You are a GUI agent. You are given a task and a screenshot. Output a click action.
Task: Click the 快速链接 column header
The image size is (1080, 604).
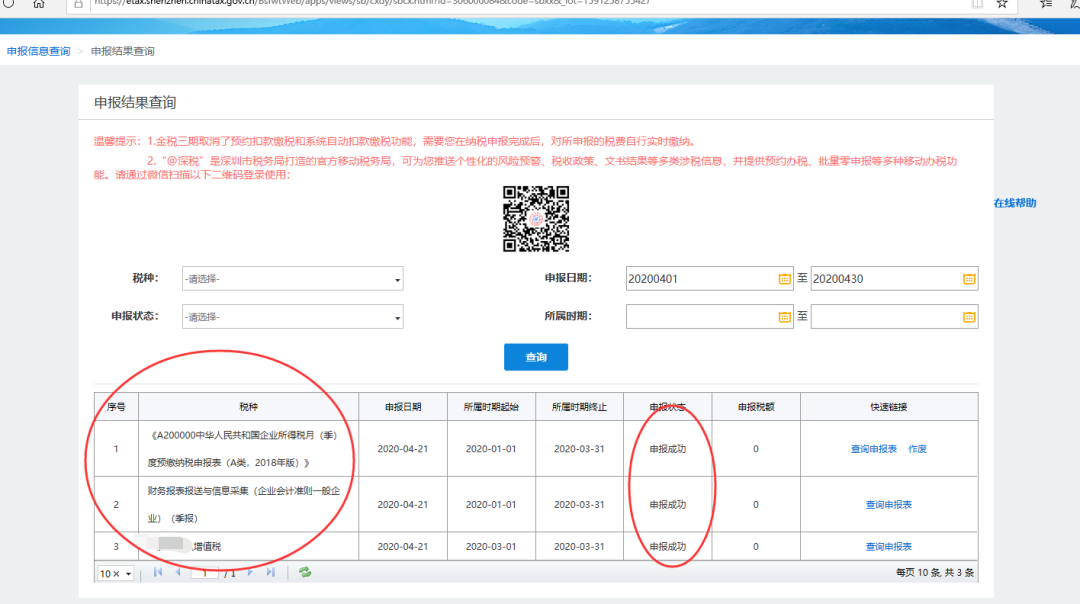(x=889, y=407)
